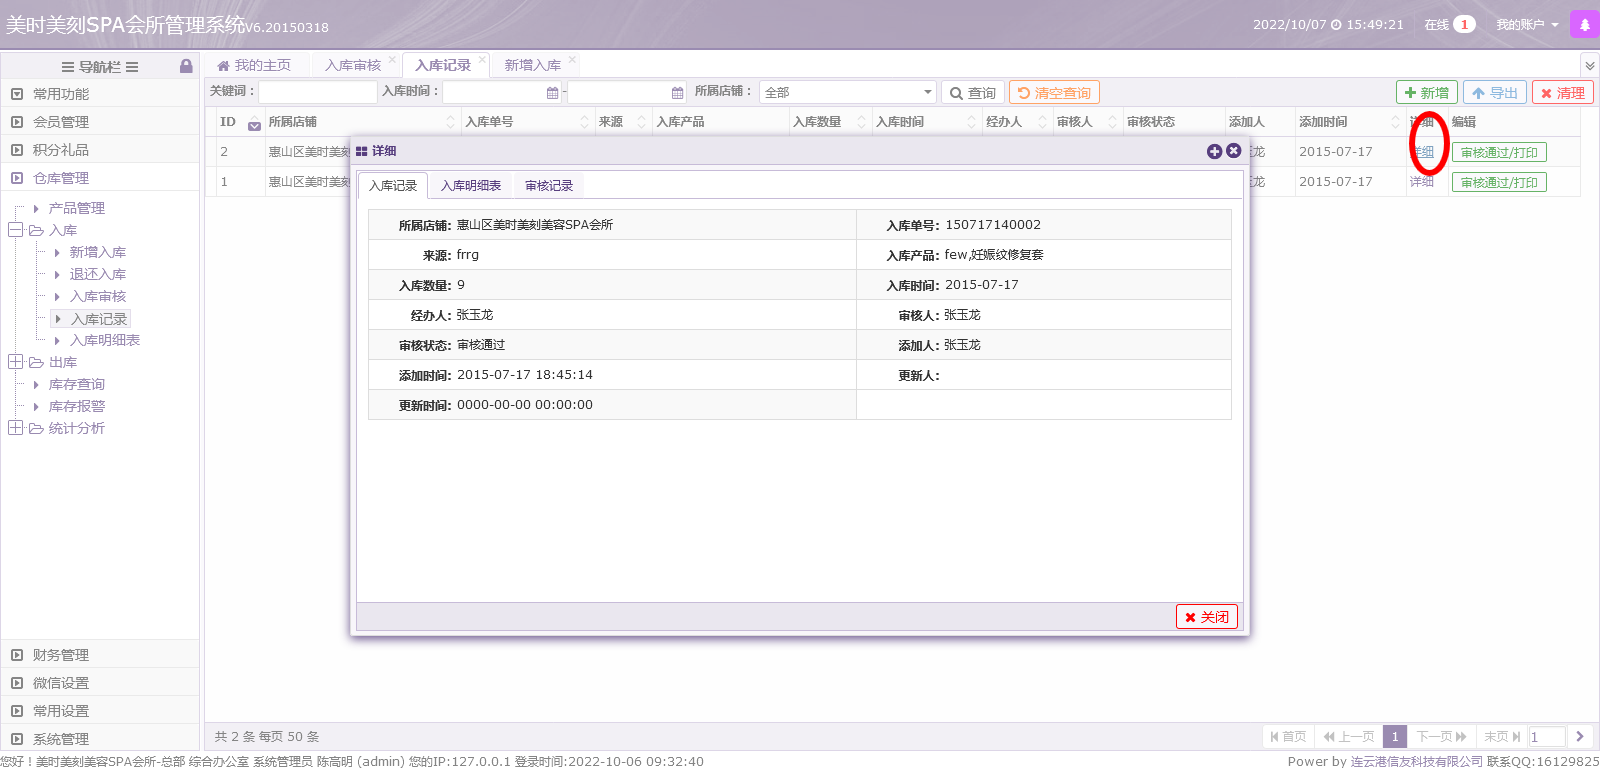Select 库存查询 in the navigation tree
The image size is (1600, 771).
pos(77,384)
